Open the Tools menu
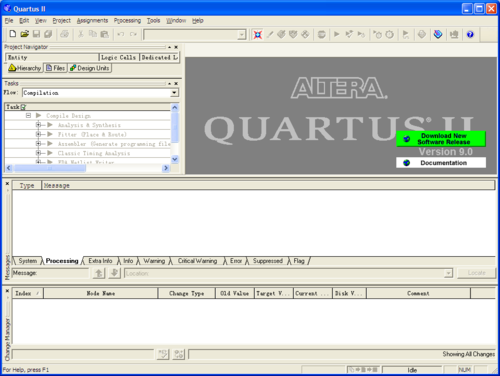The width and height of the screenshot is (500, 376). [x=154, y=21]
